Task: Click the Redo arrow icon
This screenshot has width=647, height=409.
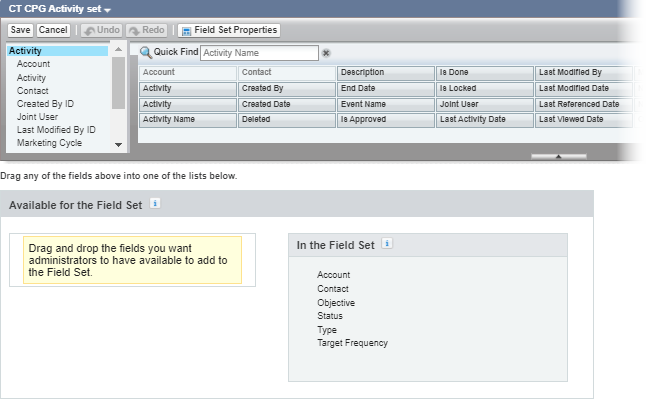Action: pos(133,30)
